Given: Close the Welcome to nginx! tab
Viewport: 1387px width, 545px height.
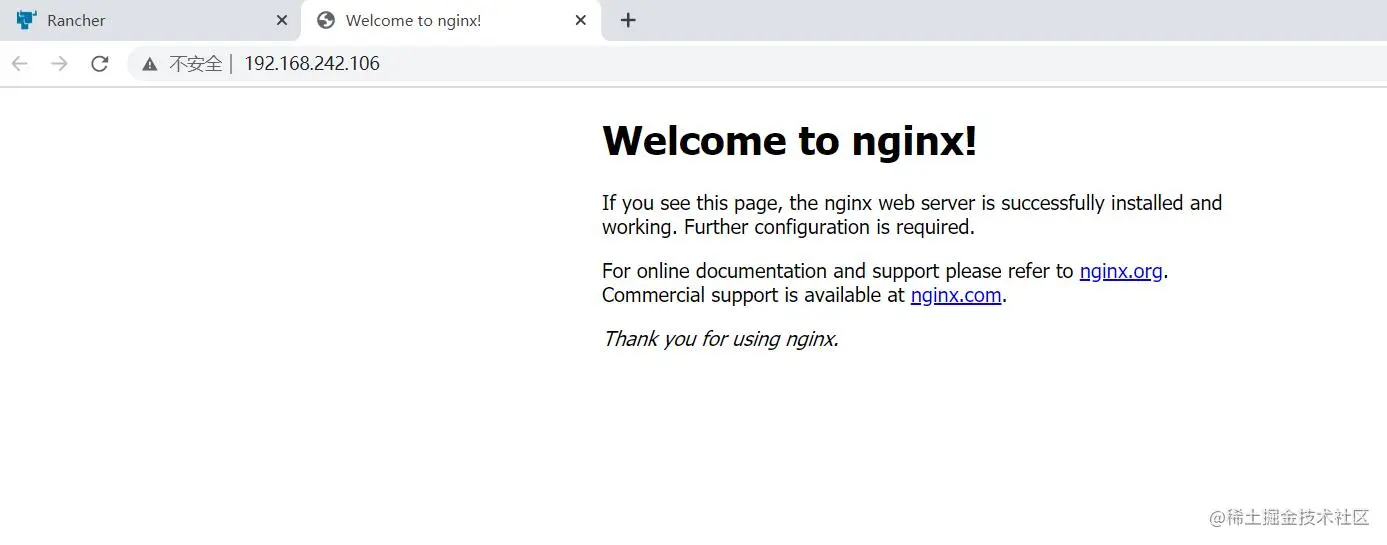Looking at the screenshot, I should click(x=581, y=20).
